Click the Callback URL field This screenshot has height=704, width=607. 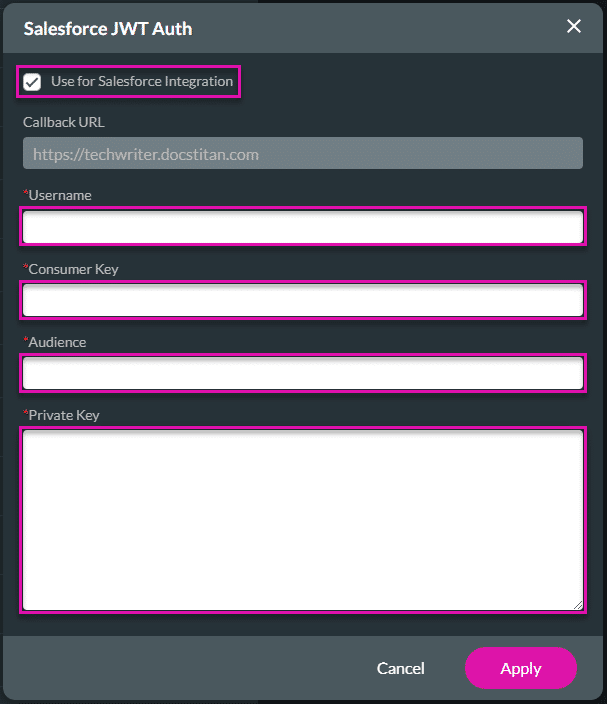[x=303, y=154]
